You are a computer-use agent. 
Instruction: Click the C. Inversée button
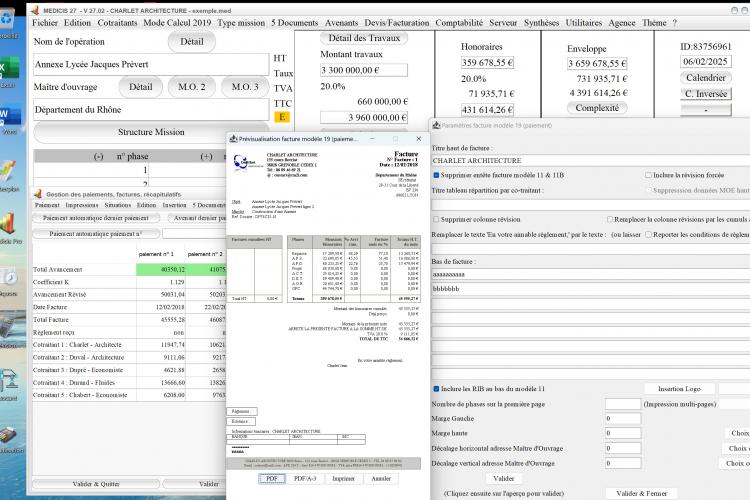pos(706,94)
